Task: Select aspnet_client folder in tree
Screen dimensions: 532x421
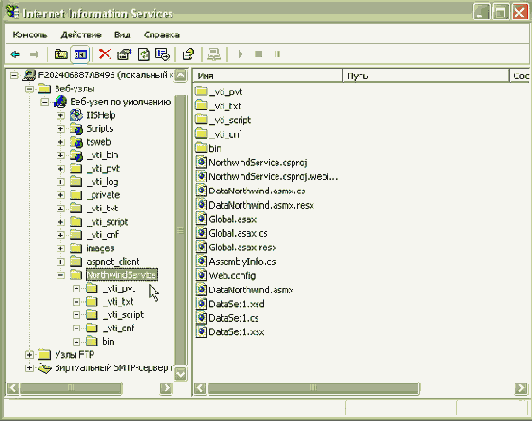Action: pos(113,262)
